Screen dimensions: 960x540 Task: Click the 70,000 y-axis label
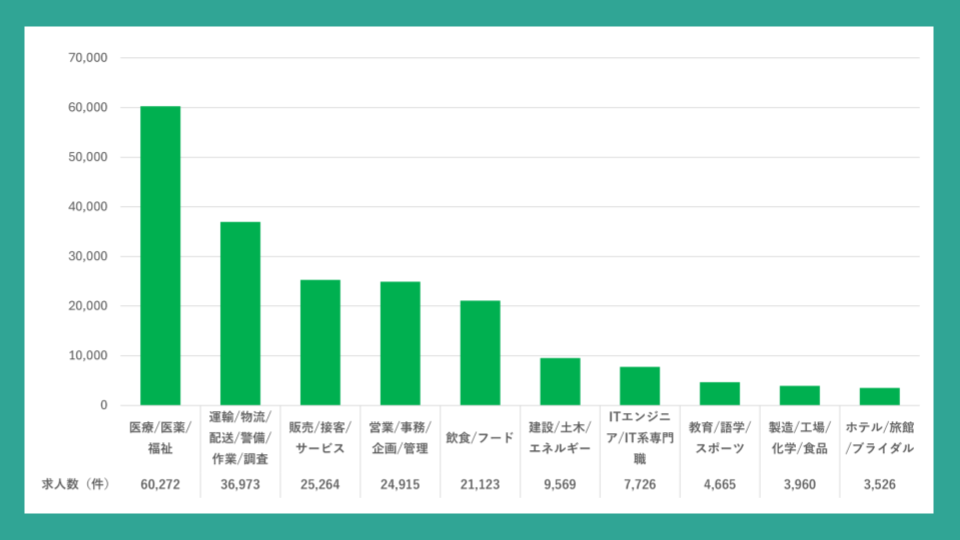pos(87,58)
